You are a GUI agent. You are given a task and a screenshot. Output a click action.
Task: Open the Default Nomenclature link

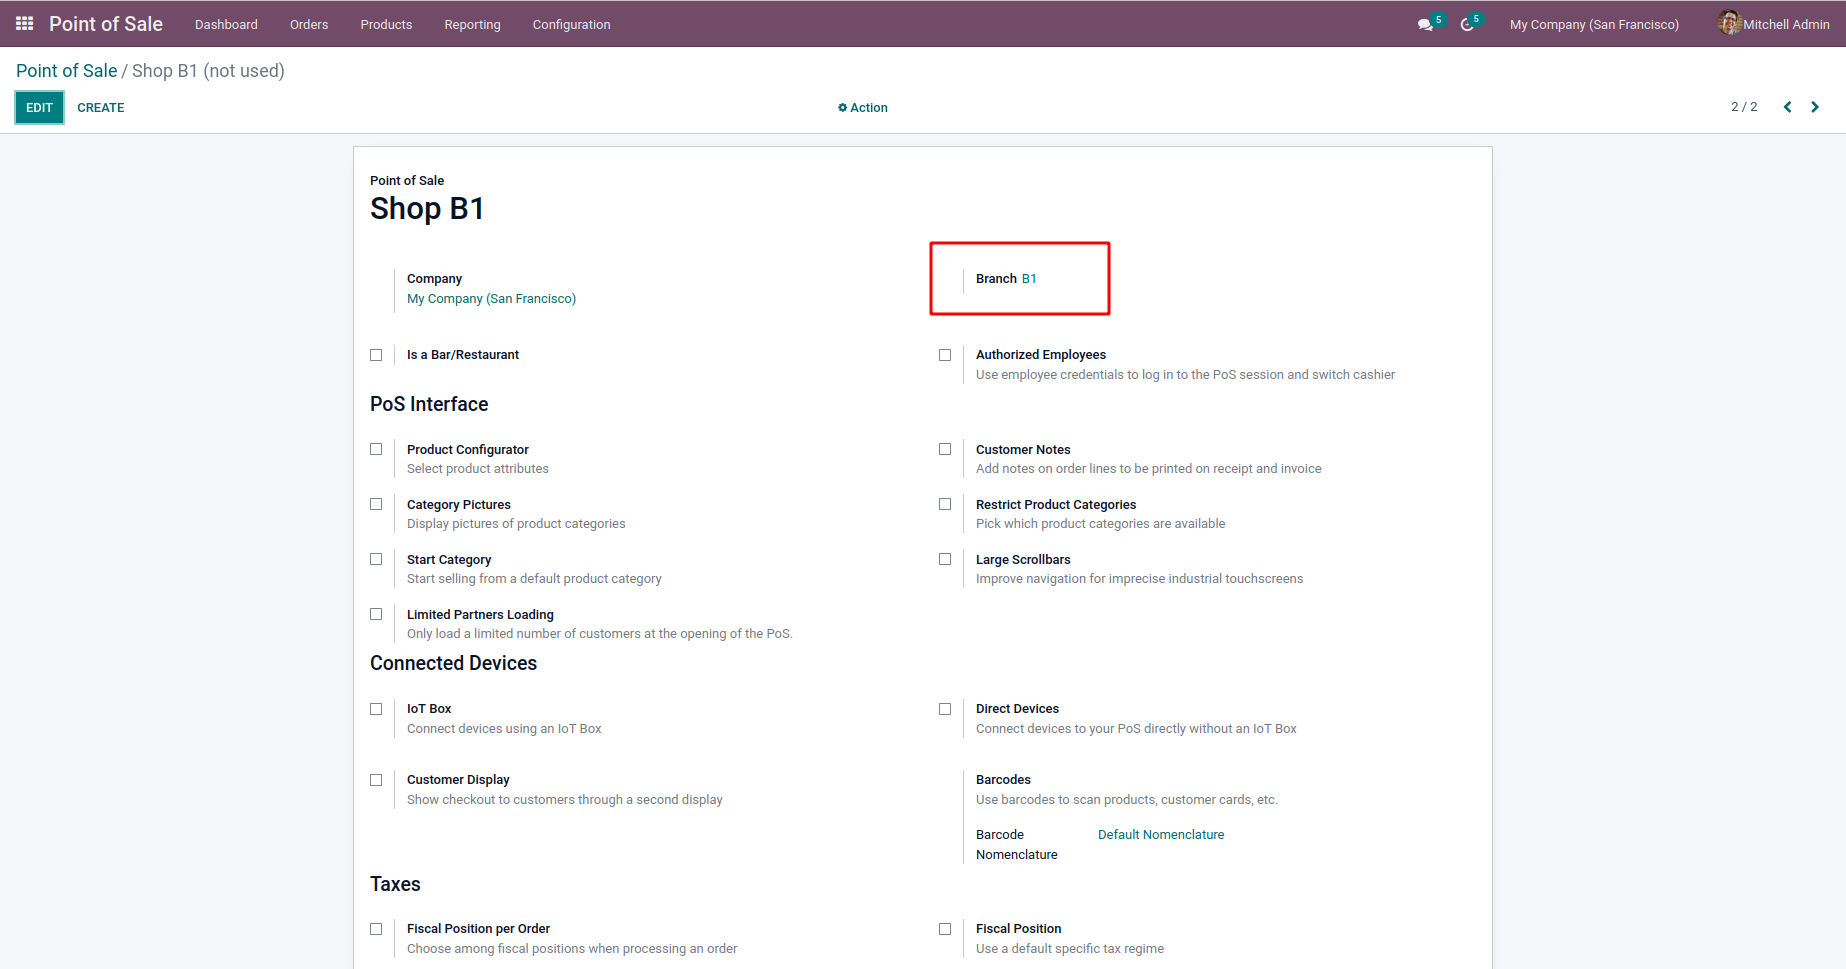click(x=1160, y=835)
